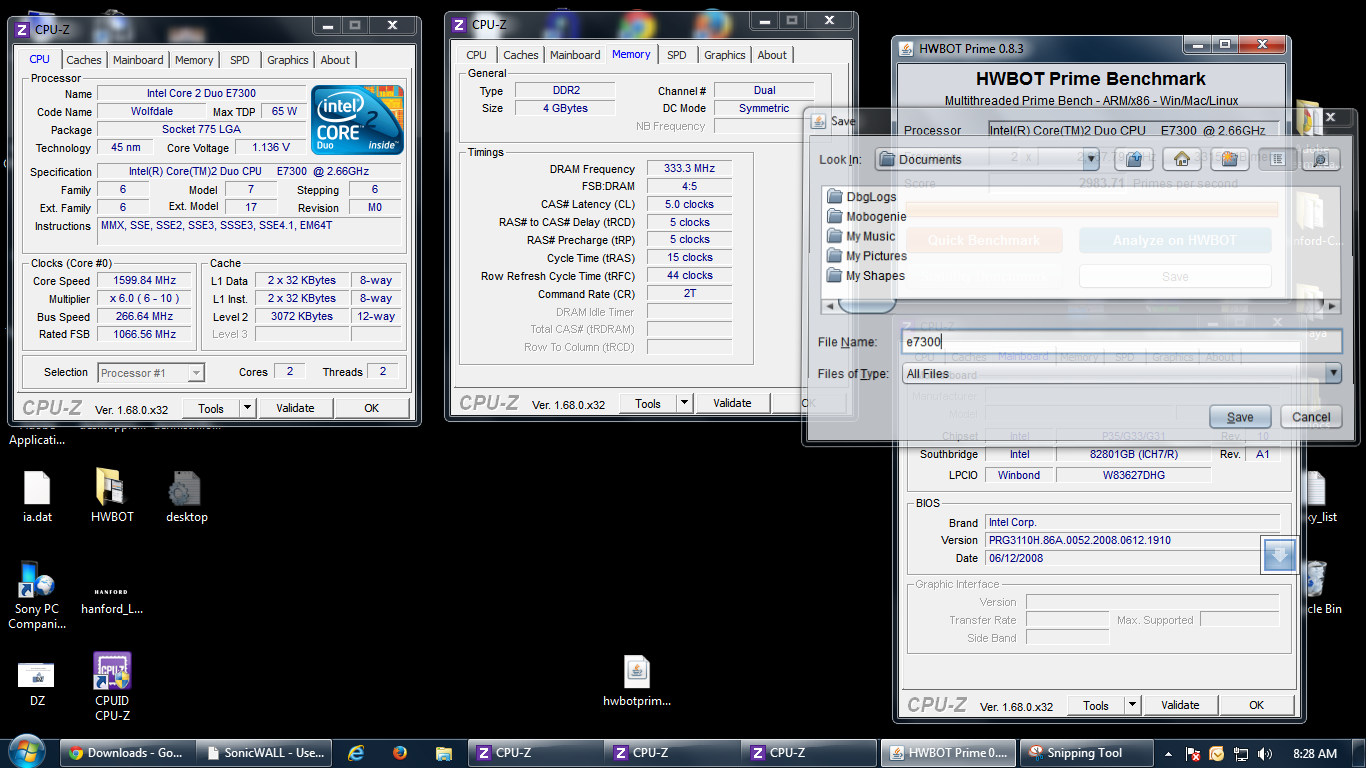
Task: Select the hanford_L desktop icon
Action: (x=111, y=598)
